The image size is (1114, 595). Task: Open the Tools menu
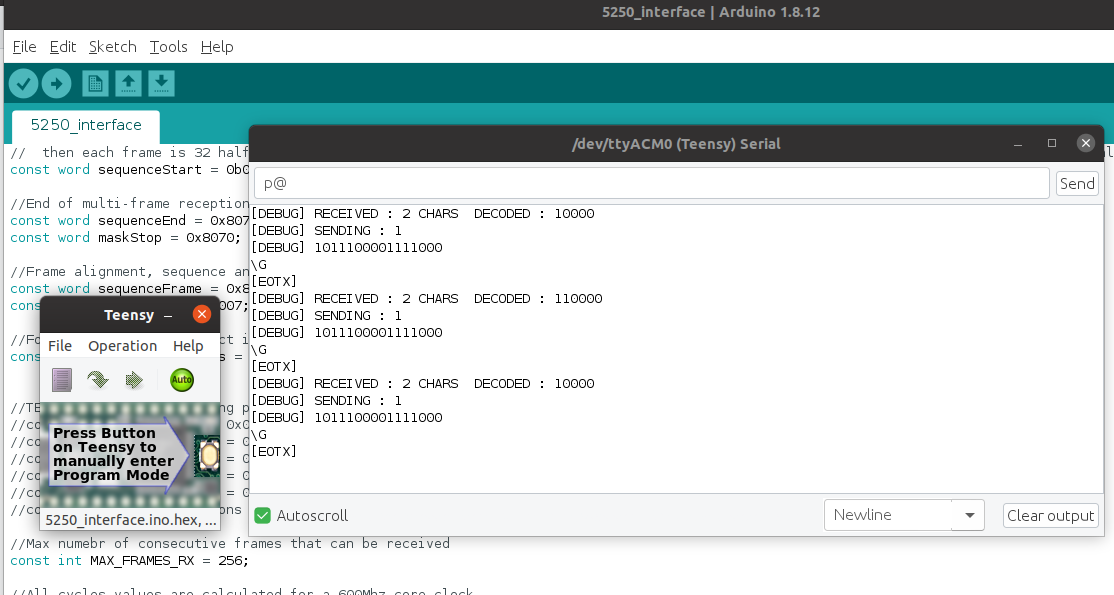pos(167,46)
